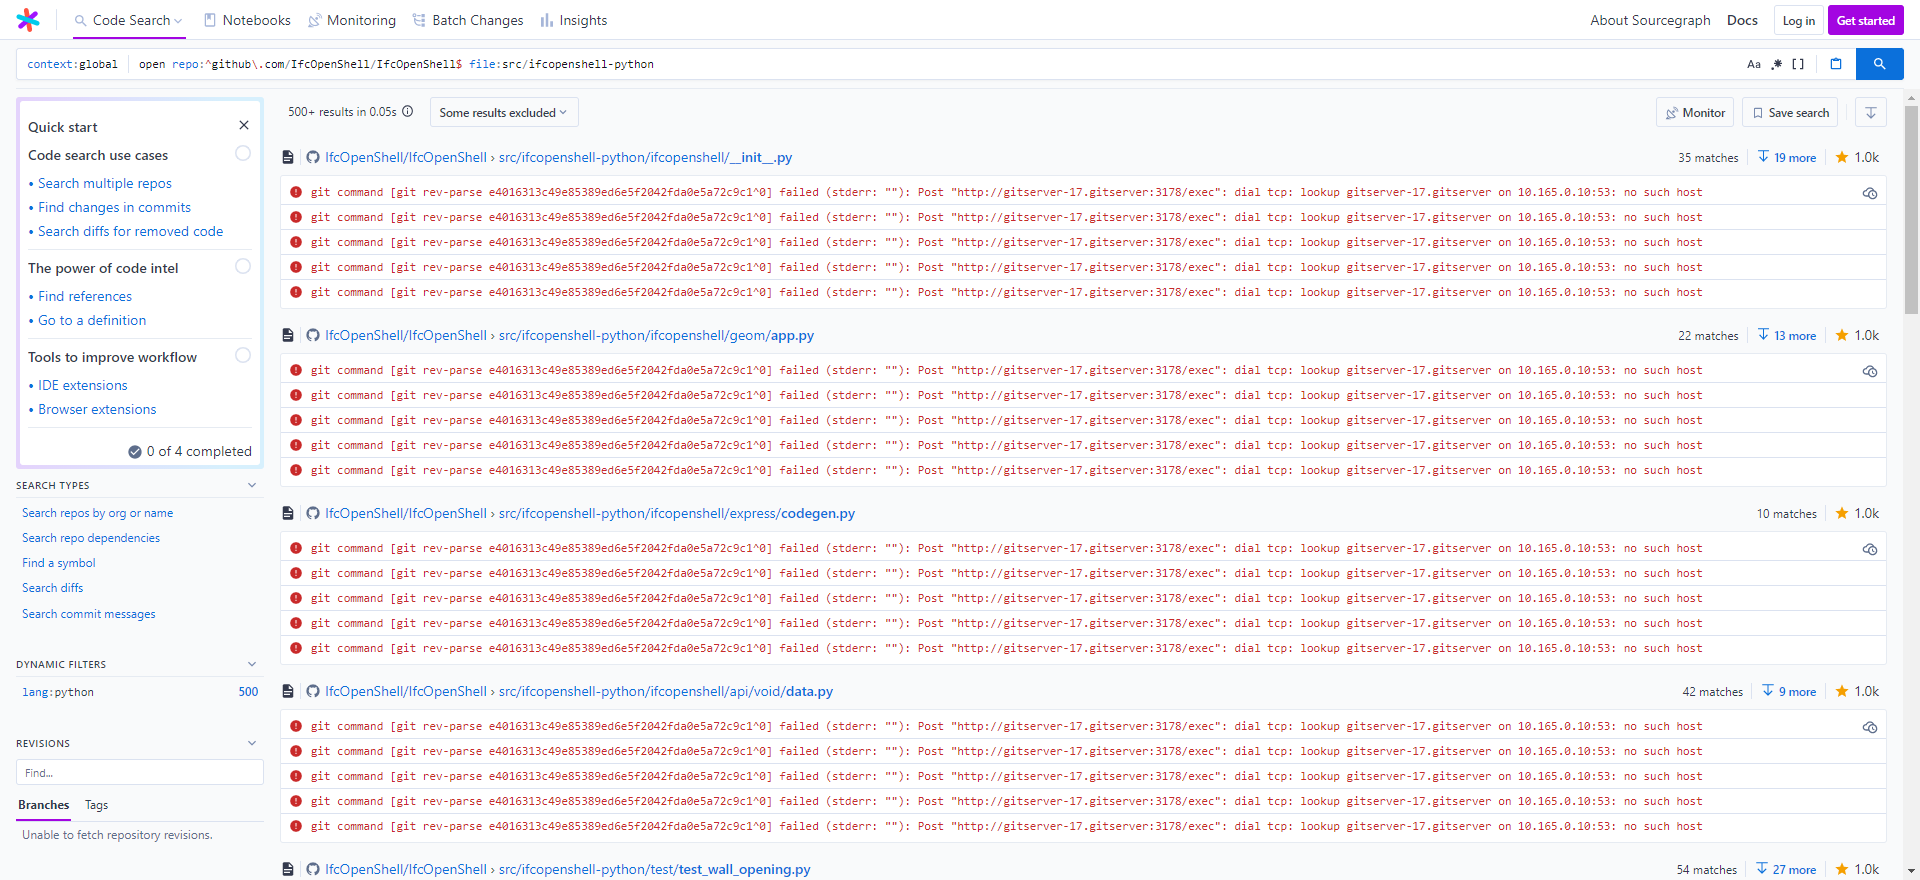The height and width of the screenshot is (880, 1920).
Task: Apply the lang:python dynamic filter
Action: [140, 692]
